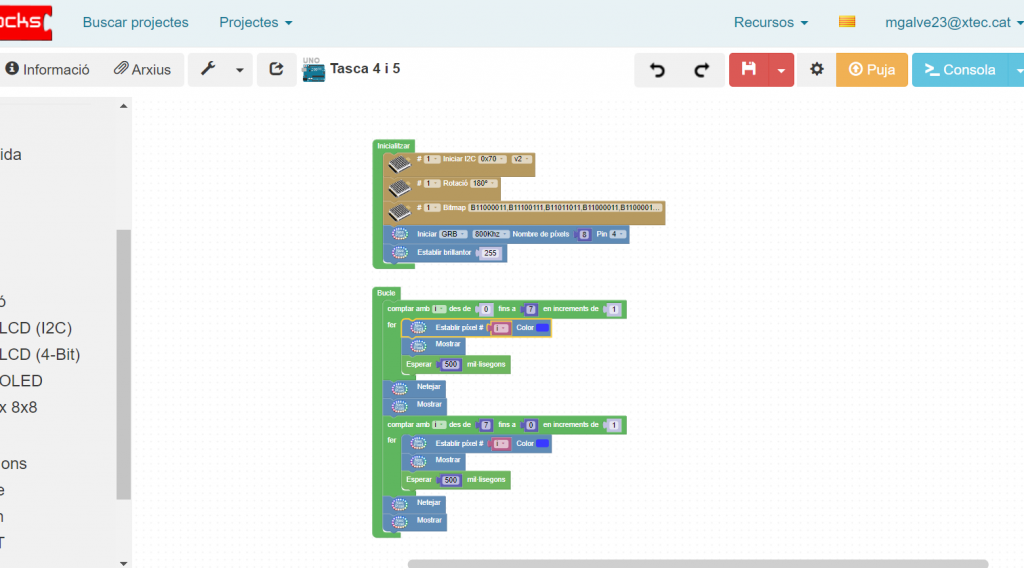Expand the Recursos dropdown menu
Image resolution: width=1024 pixels, height=568 pixels.
coord(770,22)
